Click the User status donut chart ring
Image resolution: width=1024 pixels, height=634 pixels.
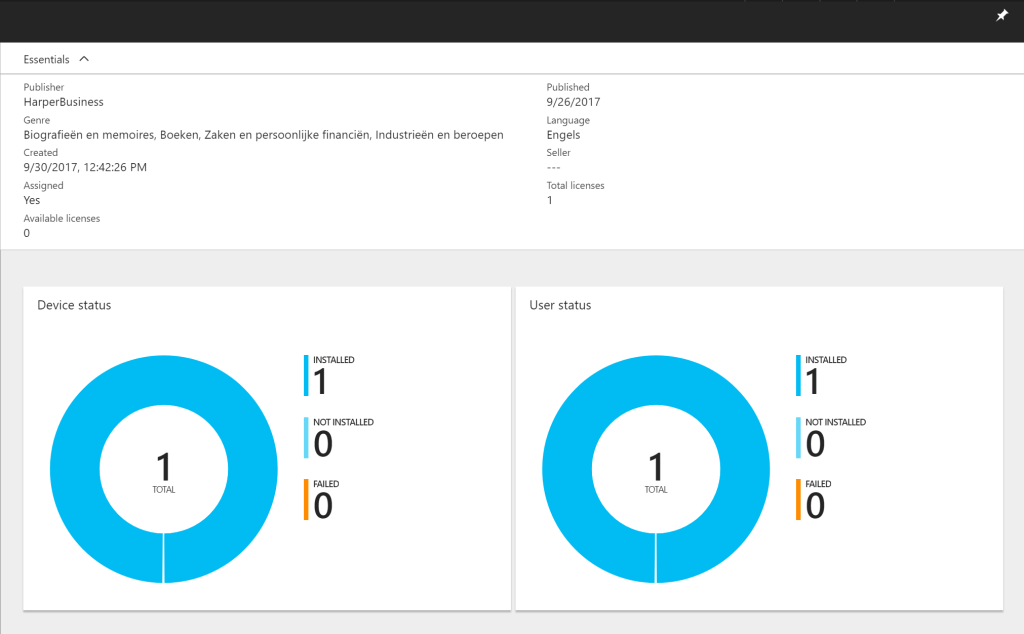pyautogui.click(x=567, y=468)
